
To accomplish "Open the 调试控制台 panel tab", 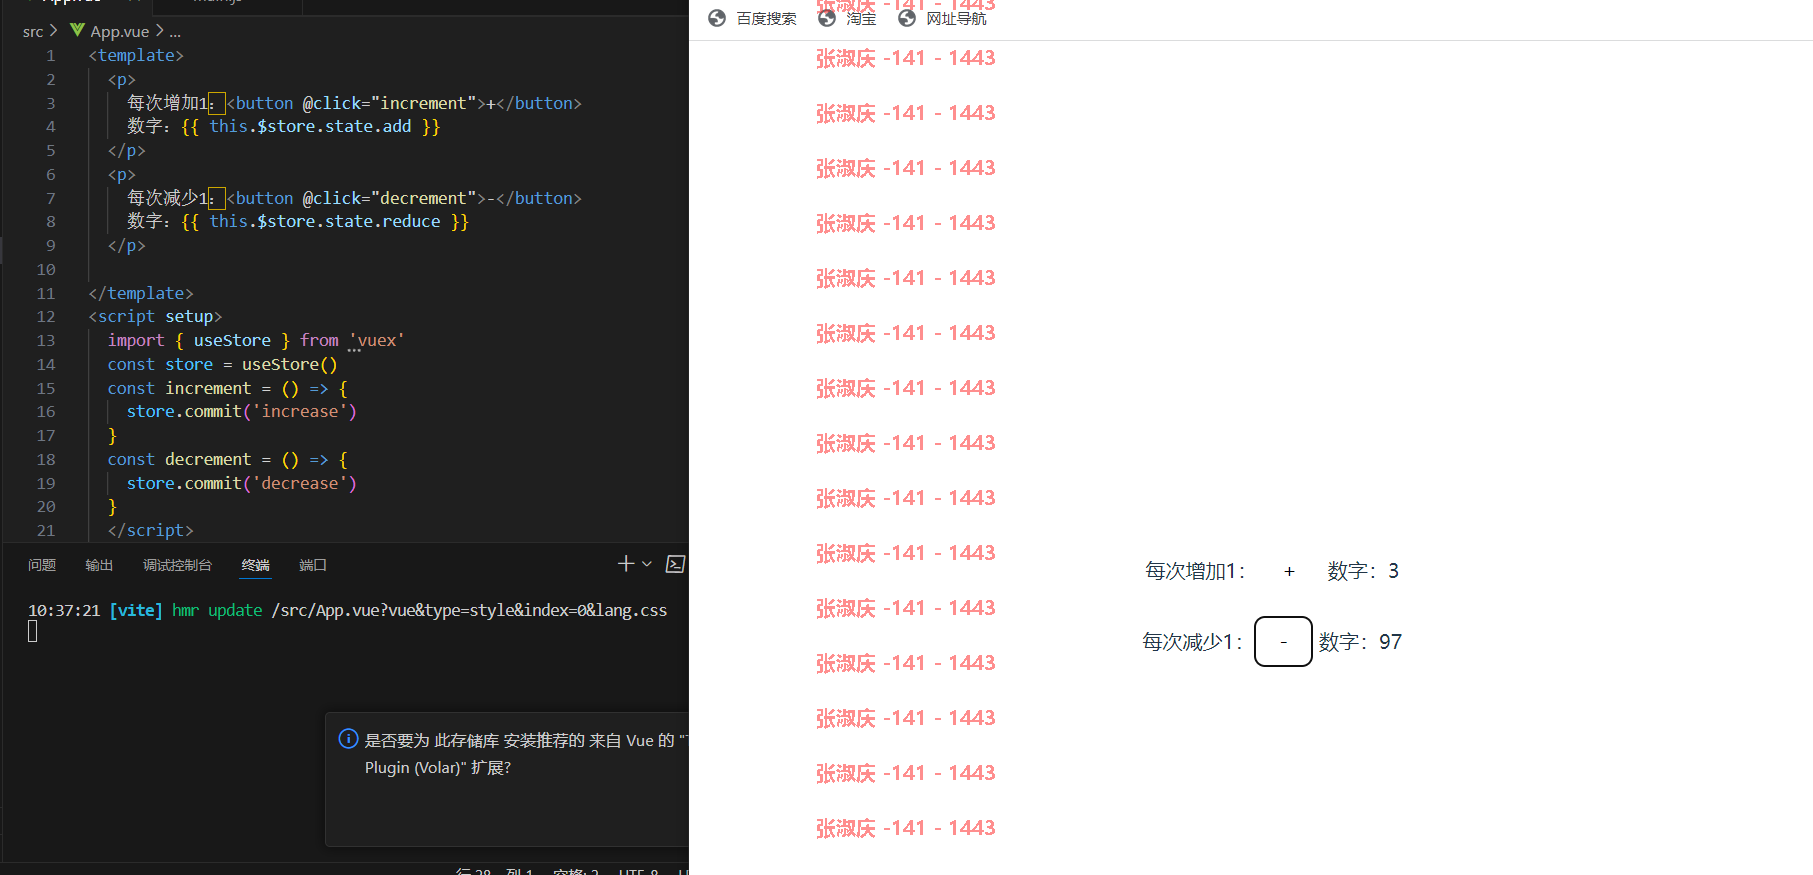I will tap(177, 565).
